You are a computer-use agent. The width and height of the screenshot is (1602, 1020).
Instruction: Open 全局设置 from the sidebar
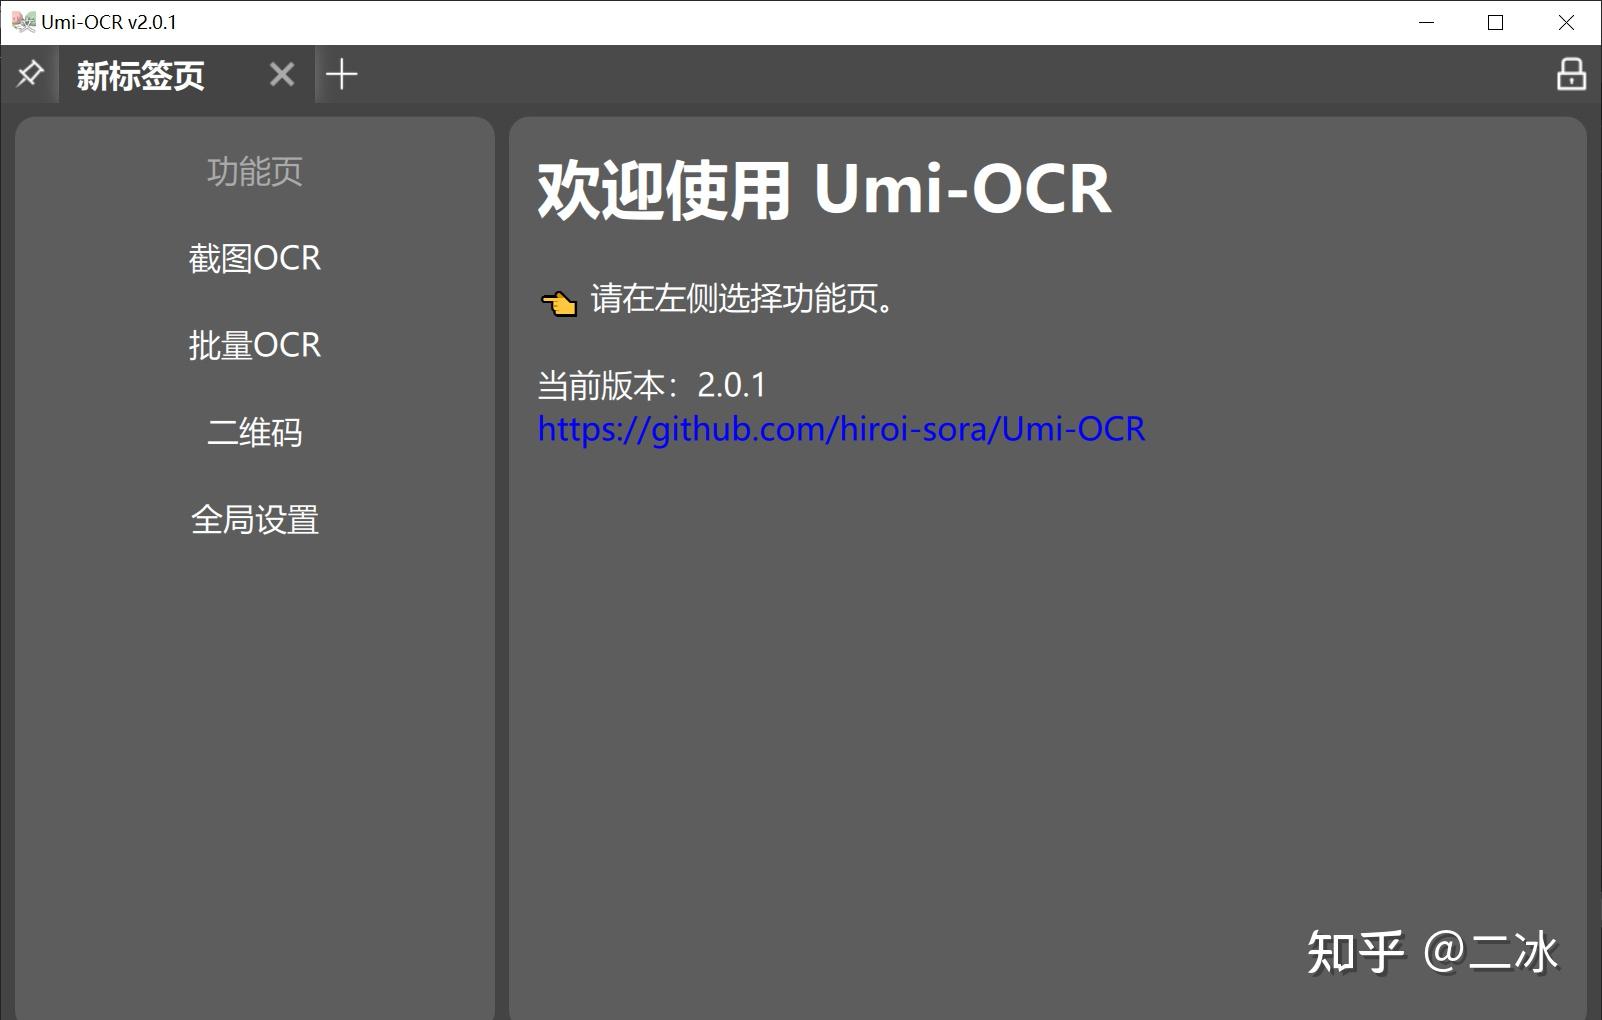(x=255, y=520)
